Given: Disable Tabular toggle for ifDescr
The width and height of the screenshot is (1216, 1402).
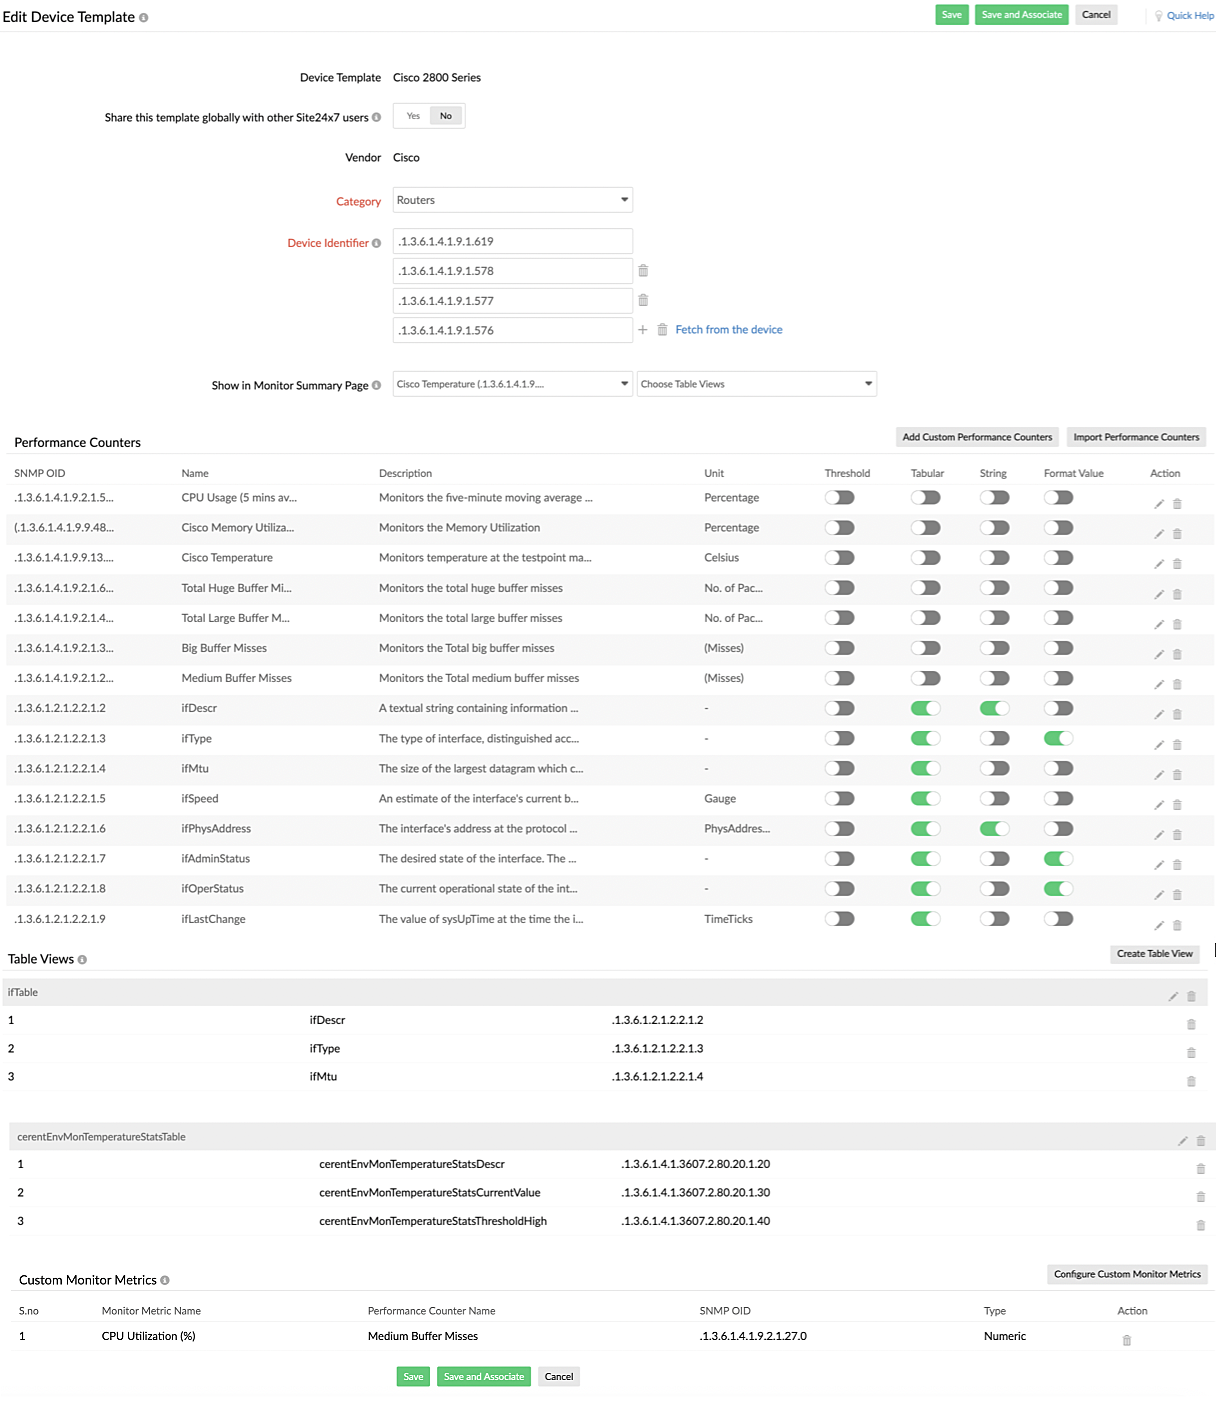Looking at the screenshot, I should pos(925,708).
